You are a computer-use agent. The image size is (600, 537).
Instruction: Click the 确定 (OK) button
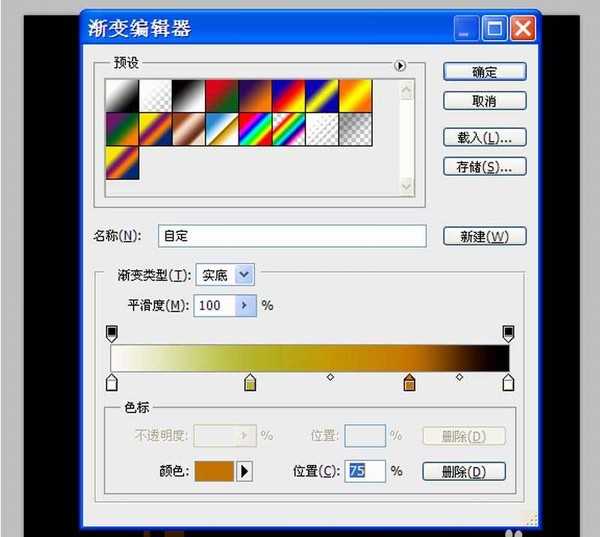tap(484, 72)
